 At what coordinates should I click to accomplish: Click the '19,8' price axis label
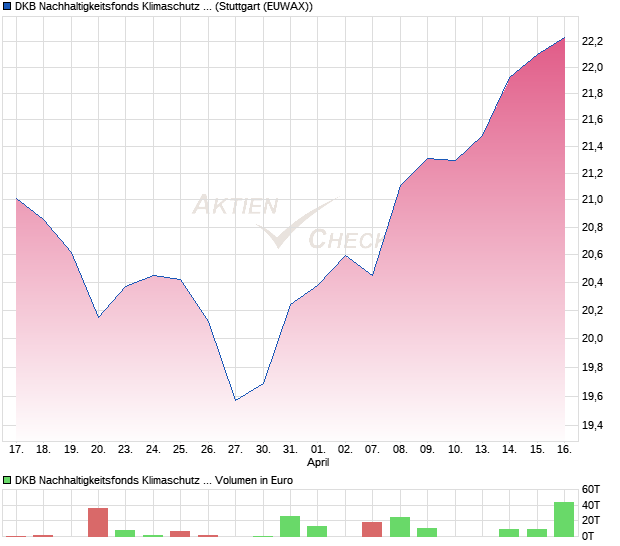point(592,368)
